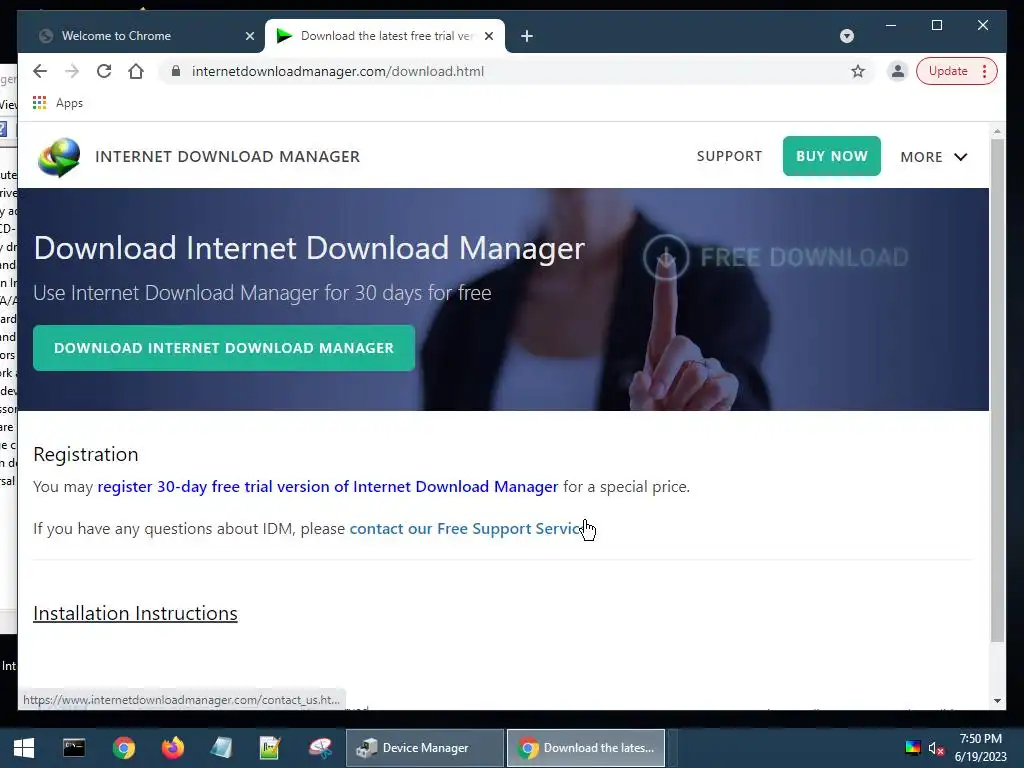1024x768 pixels.
Task: Open the notebook app icon on taskbar
Action: coord(221,748)
